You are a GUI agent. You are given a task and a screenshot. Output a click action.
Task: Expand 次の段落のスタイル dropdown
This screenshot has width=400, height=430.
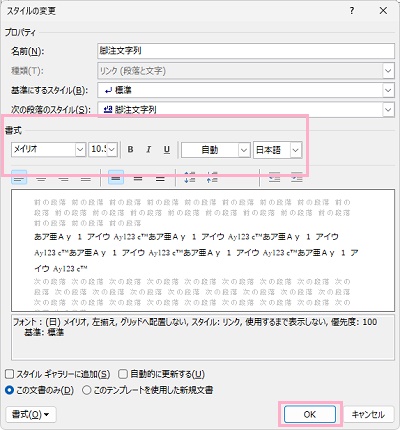[388, 109]
